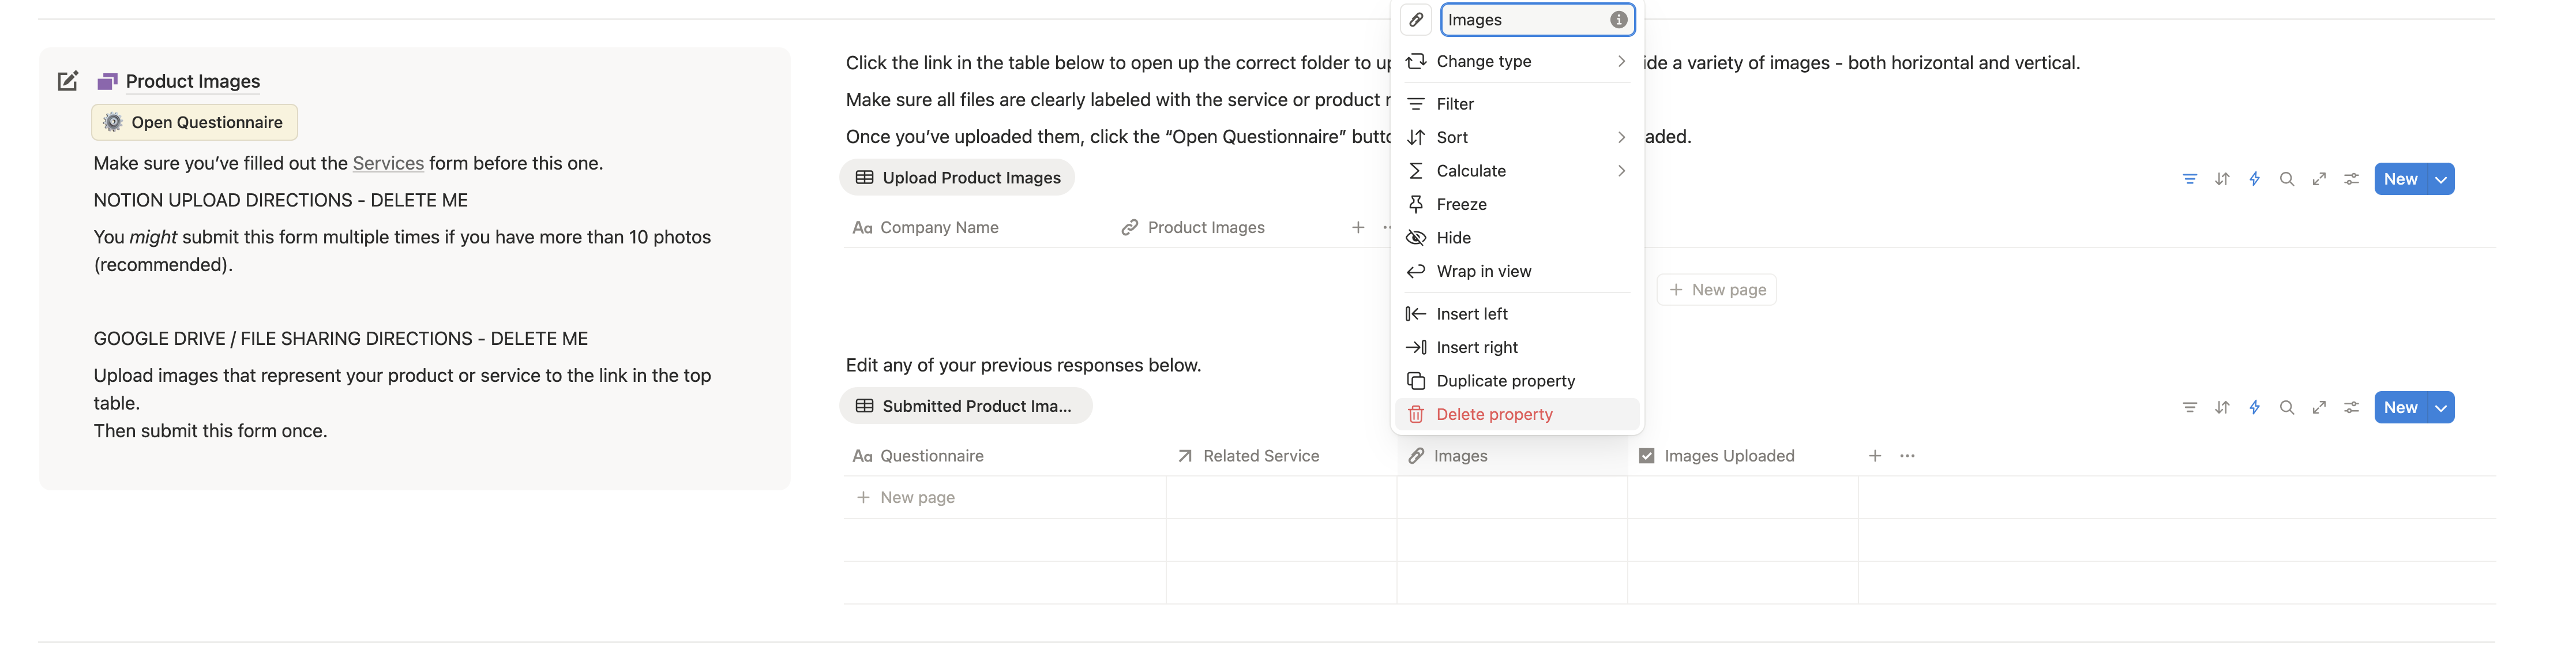Open view settings sliders icon in lower toolbar
Image resolution: width=2576 pixels, height=653 pixels.
coord(2351,407)
